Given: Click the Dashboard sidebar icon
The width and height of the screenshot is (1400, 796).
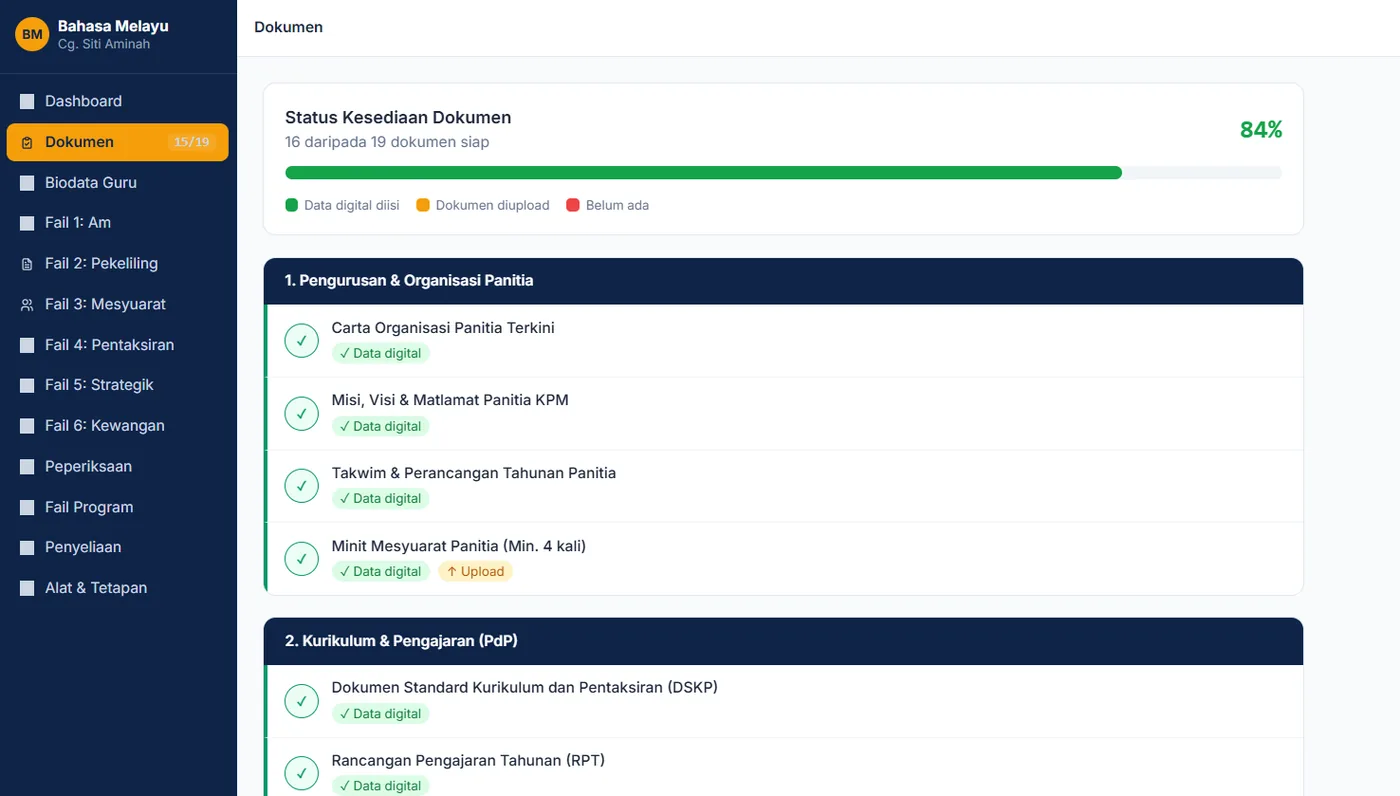Looking at the screenshot, I should [x=27, y=101].
